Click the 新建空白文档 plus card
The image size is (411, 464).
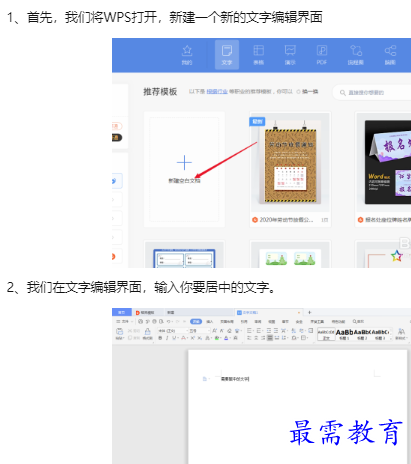(x=184, y=169)
